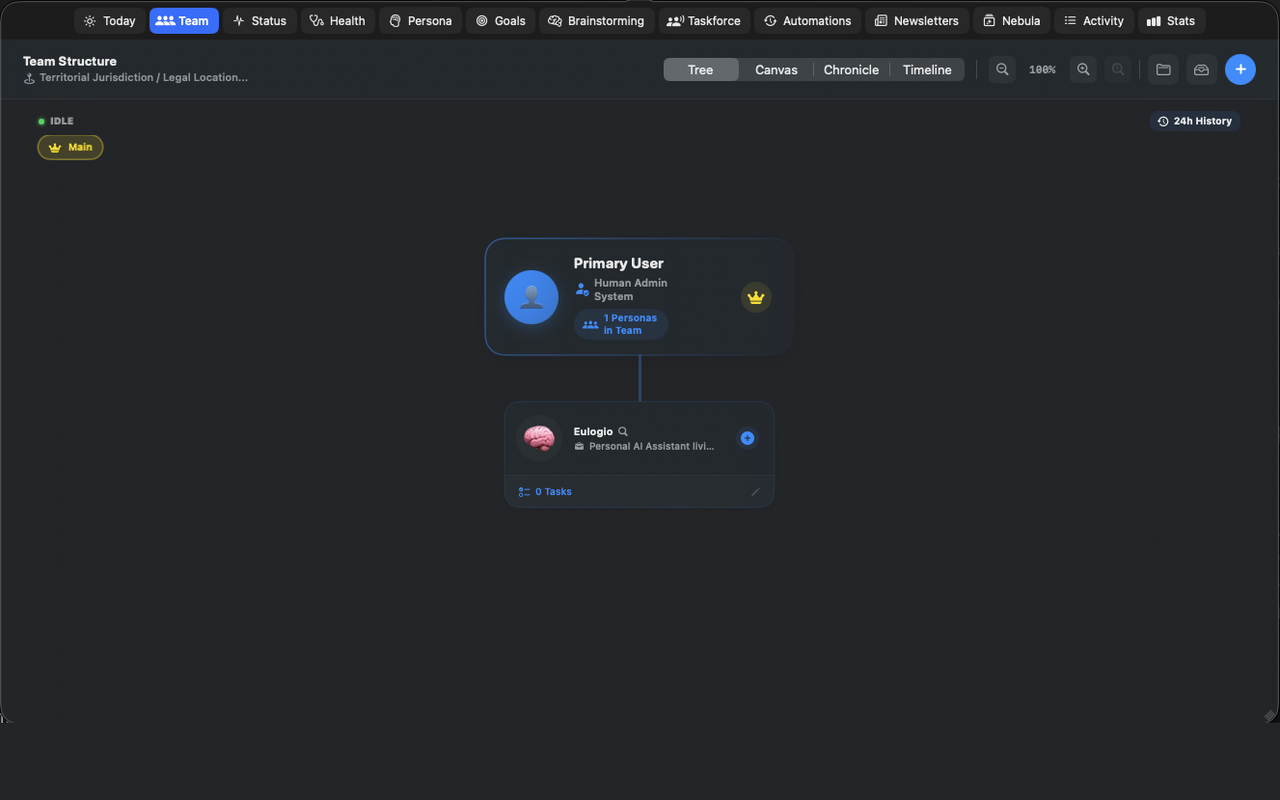The height and width of the screenshot is (800, 1280).
Task: Switch to the Chronicle view
Action: tap(851, 69)
